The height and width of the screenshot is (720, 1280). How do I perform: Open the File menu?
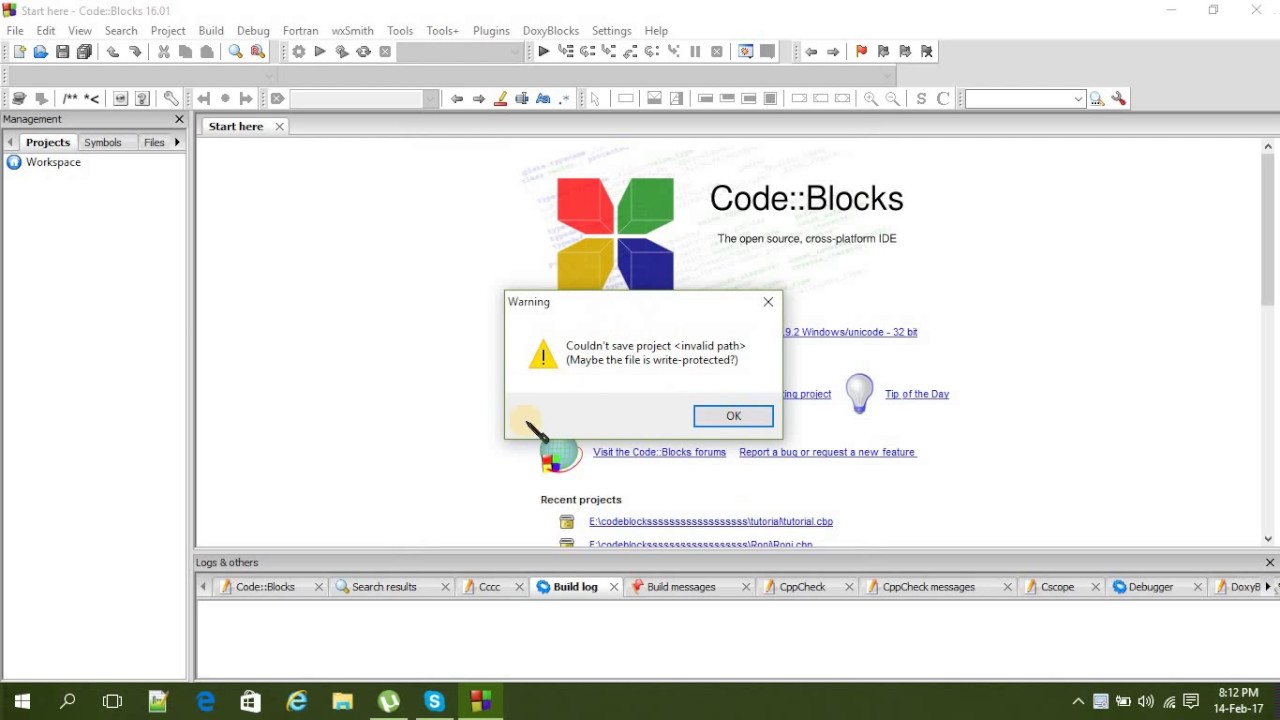click(x=15, y=31)
